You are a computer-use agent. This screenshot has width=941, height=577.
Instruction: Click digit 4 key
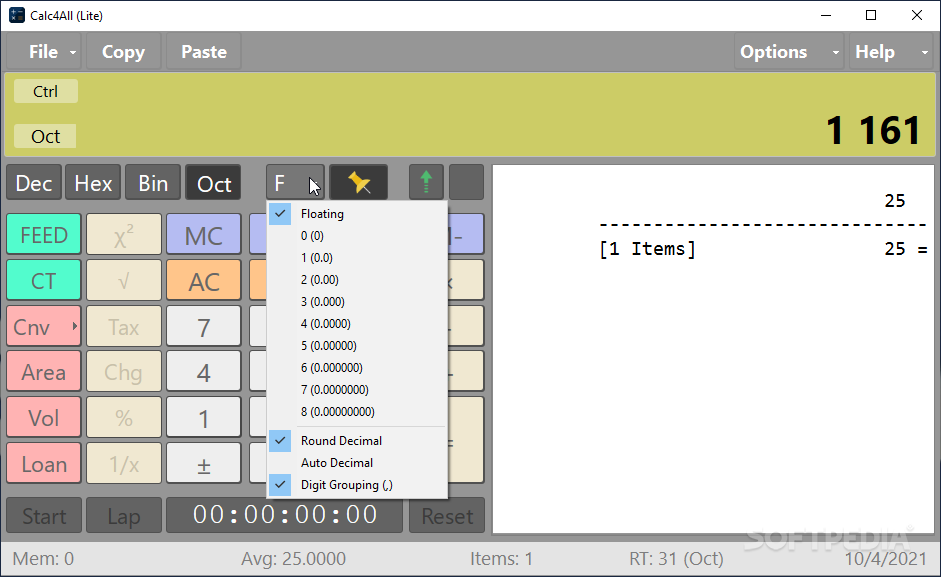[x=203, y=372]
